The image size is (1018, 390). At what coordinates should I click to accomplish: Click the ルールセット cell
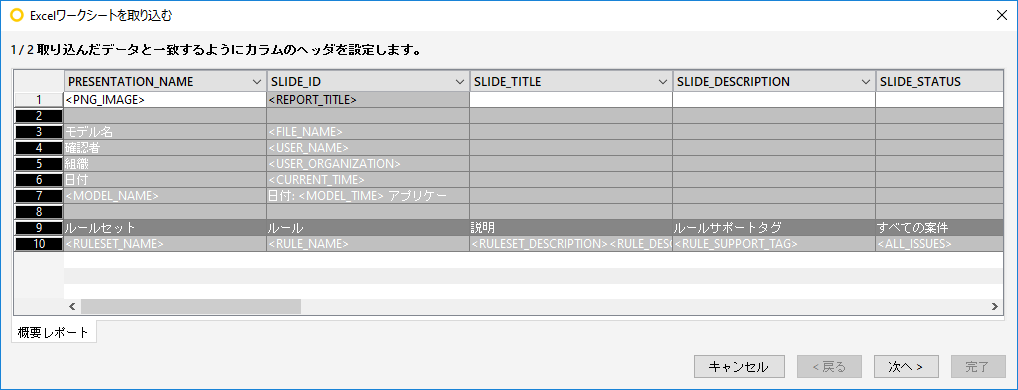(165, 228)
